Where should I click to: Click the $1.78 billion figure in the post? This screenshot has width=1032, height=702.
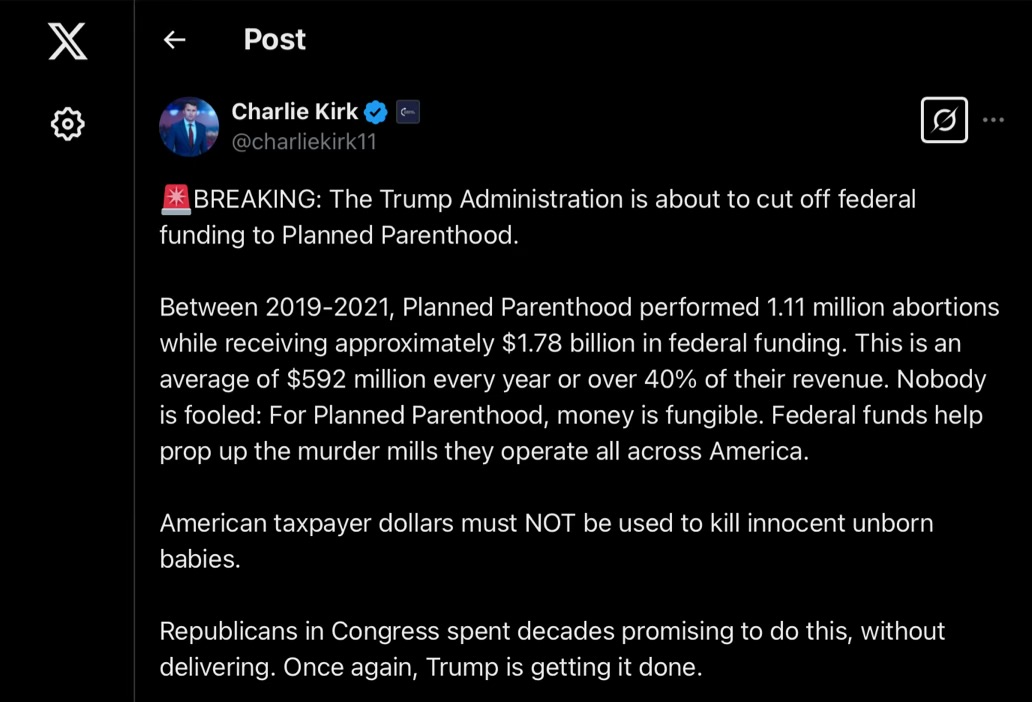tap(565, 343)
